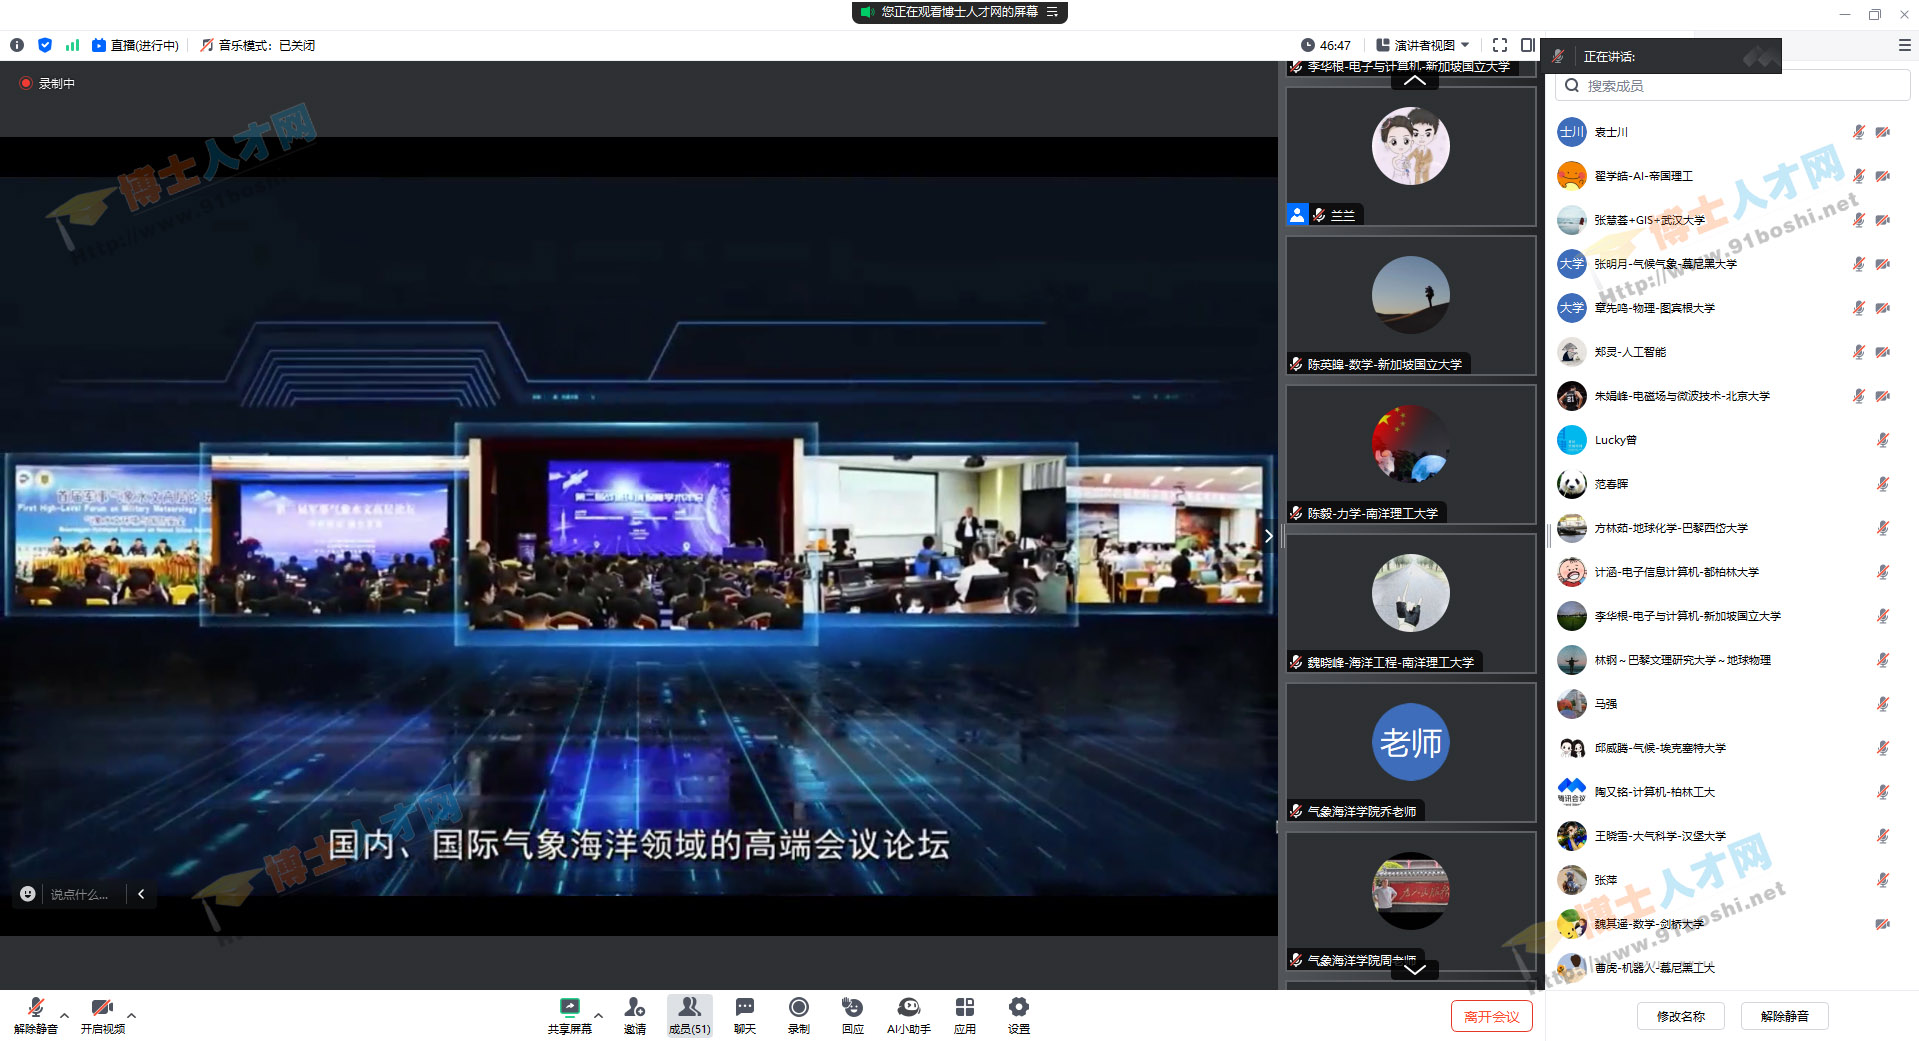Screen dimensions: 1919x1041
Task: Click 翟学皓 muted microphone icon
Action: click(x=1859, y=176)
